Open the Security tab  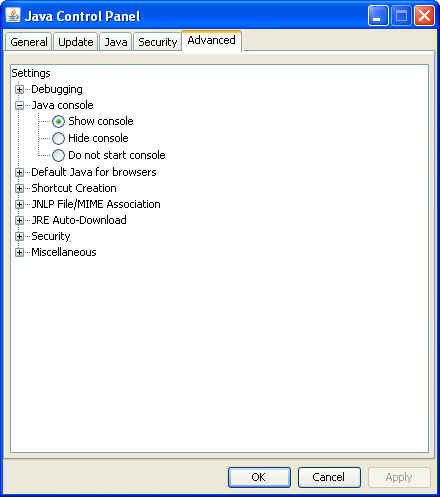158,42
